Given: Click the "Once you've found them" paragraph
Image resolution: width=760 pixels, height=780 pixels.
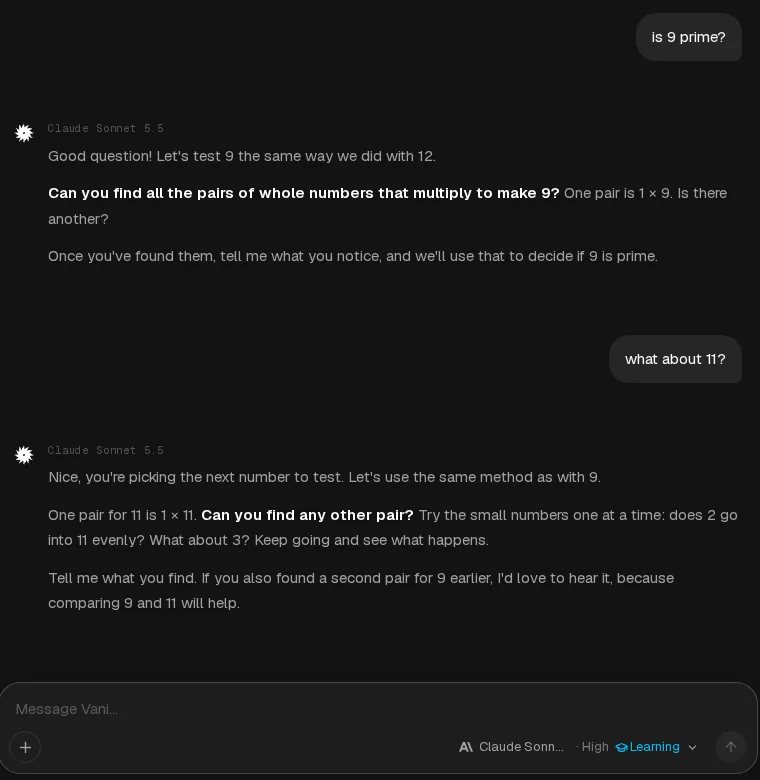Looking at the screenshot, I should (x=353, y=256).
